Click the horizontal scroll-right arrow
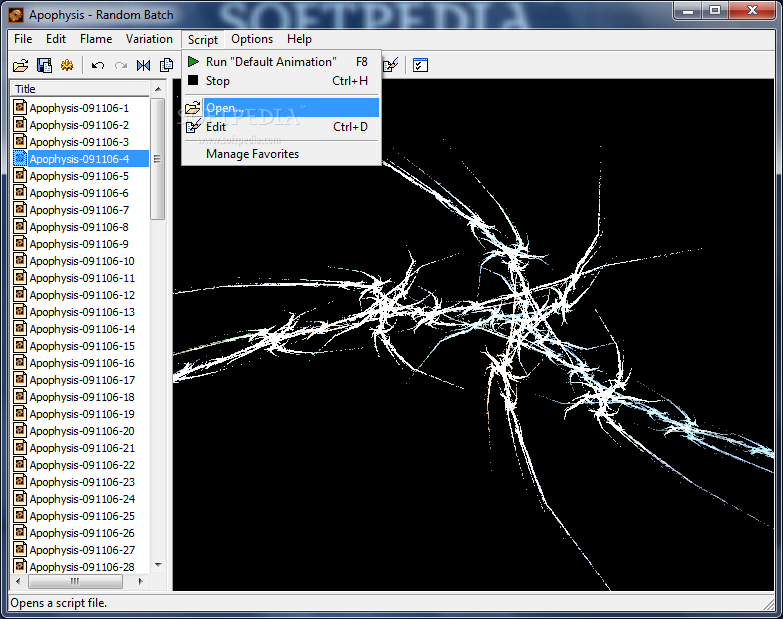Screen dimensions: 783x619 pyautogui.click(x=140, y=581)
